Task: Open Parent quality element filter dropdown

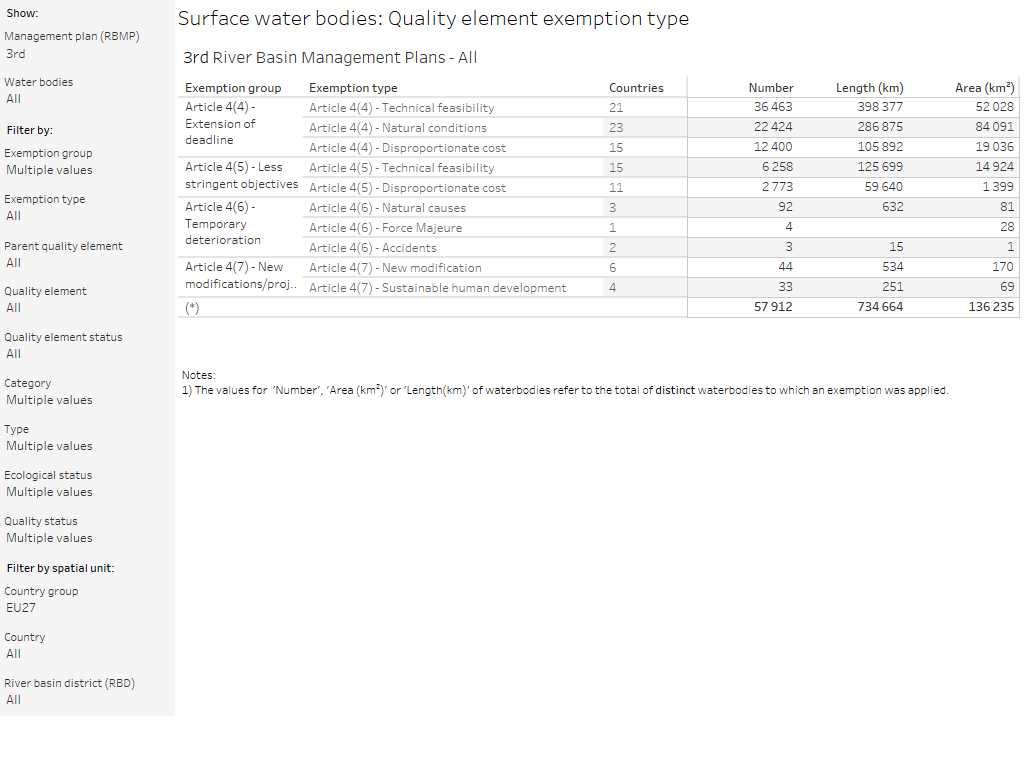Action: tap(87, 263)
